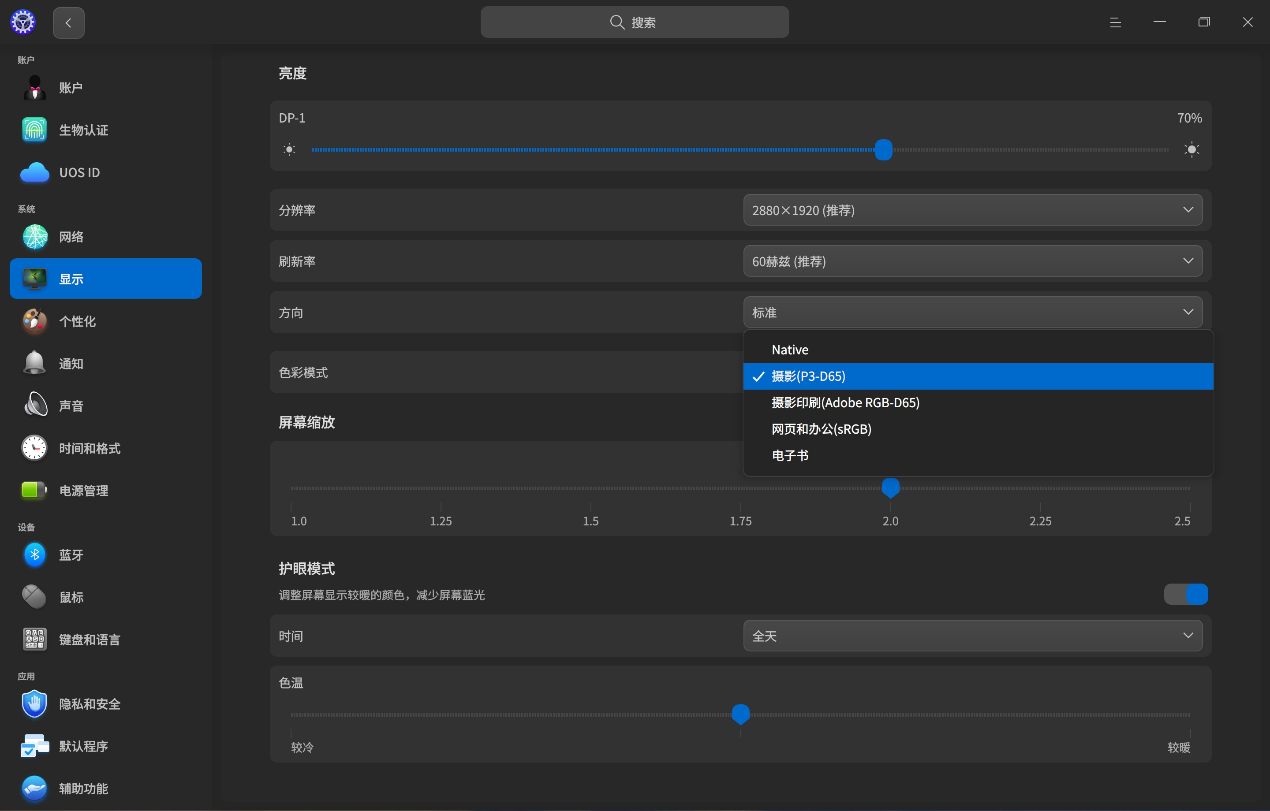Image resolution: width=1270 pixels, height=811 pixels.
Task: Open Account settings via its icon
Action: (x=35, y=88)
